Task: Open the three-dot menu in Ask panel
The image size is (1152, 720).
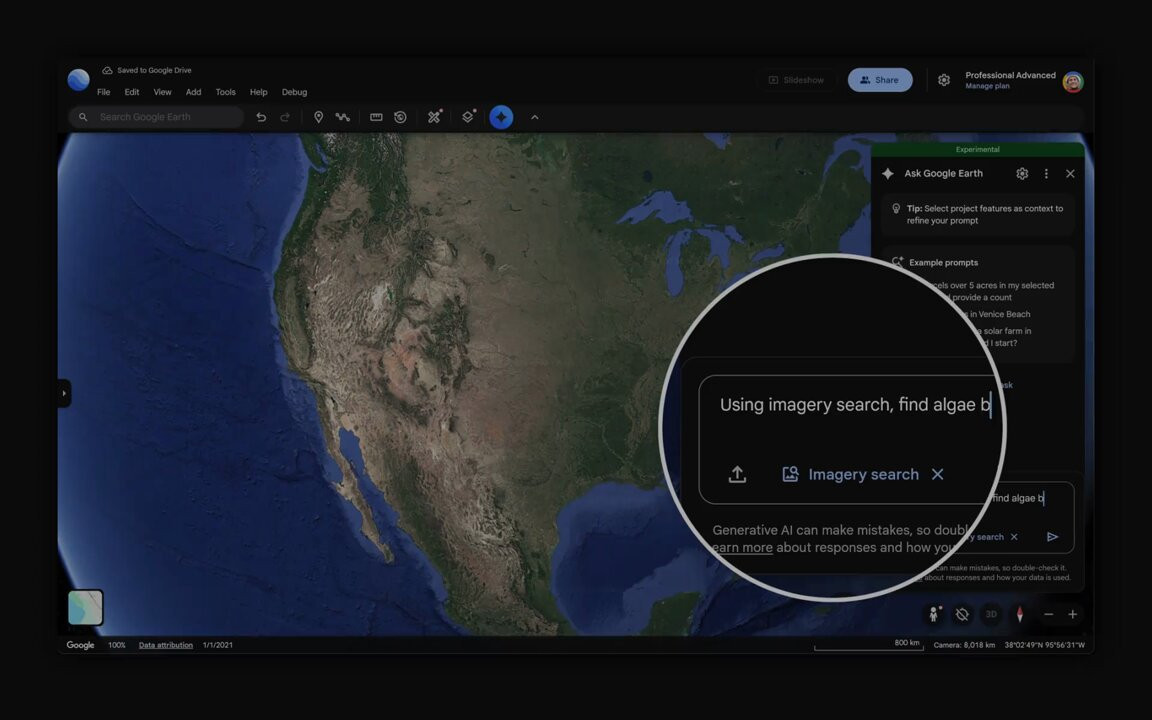Action: point(1046,173)
